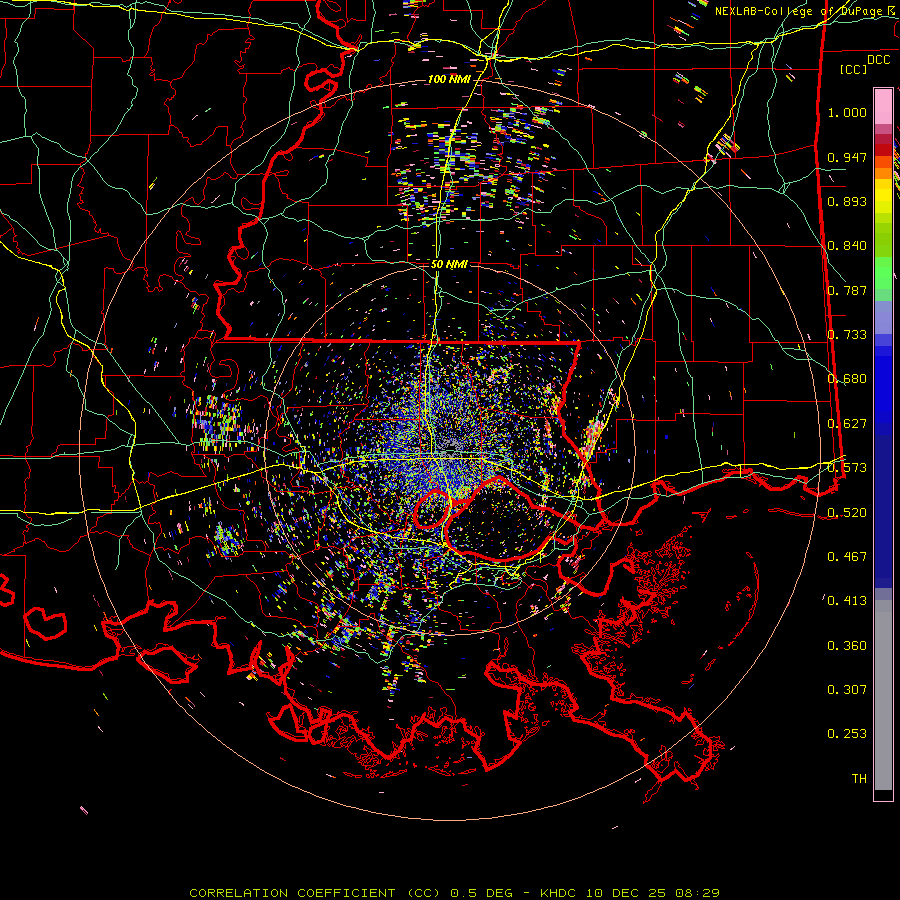900x900 pixels.
Task: Click the 0.467 scale value
Action: pyautogui.click(x=847, y=557)
